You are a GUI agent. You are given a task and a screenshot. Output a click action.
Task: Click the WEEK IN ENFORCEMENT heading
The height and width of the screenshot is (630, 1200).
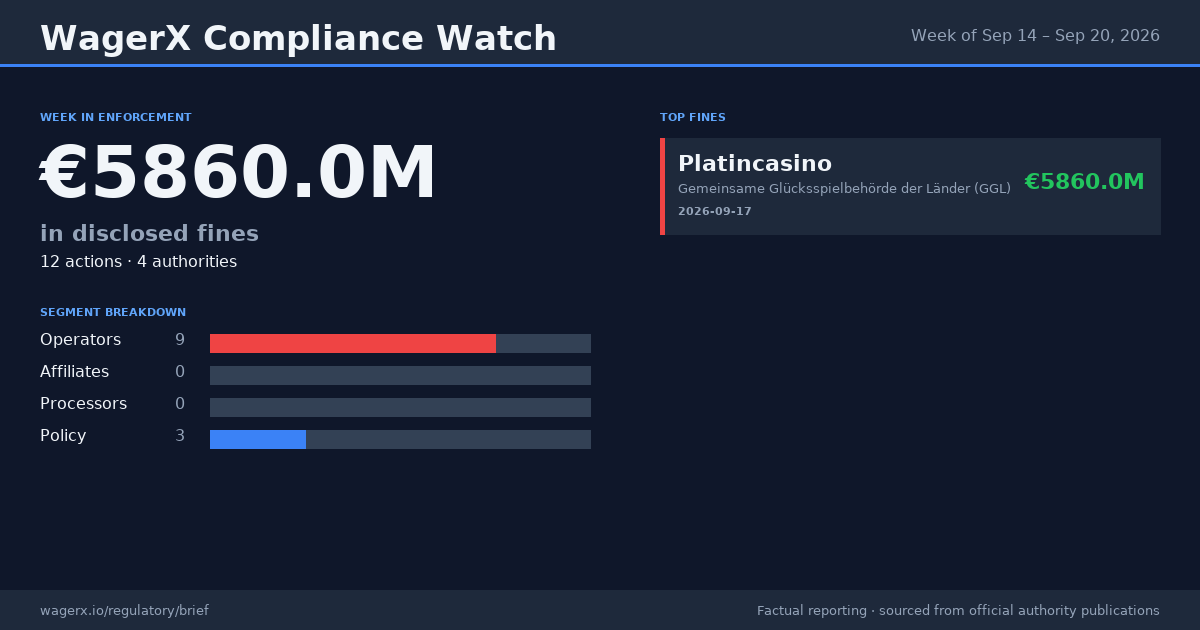click(116, 118)
